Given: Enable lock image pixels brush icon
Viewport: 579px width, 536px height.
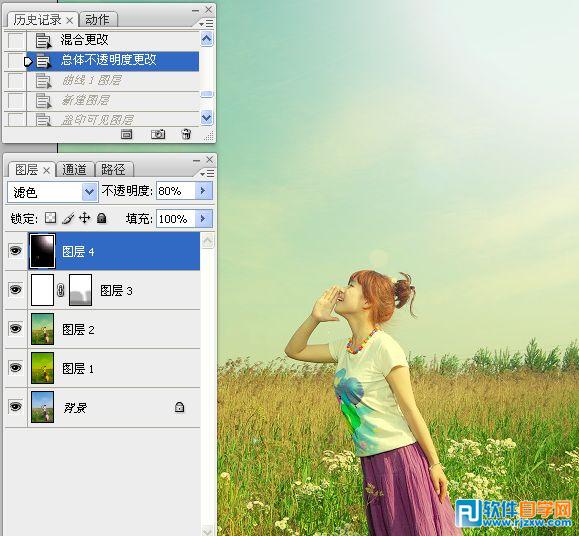Looking at the screenshot, I should [68, 218].
